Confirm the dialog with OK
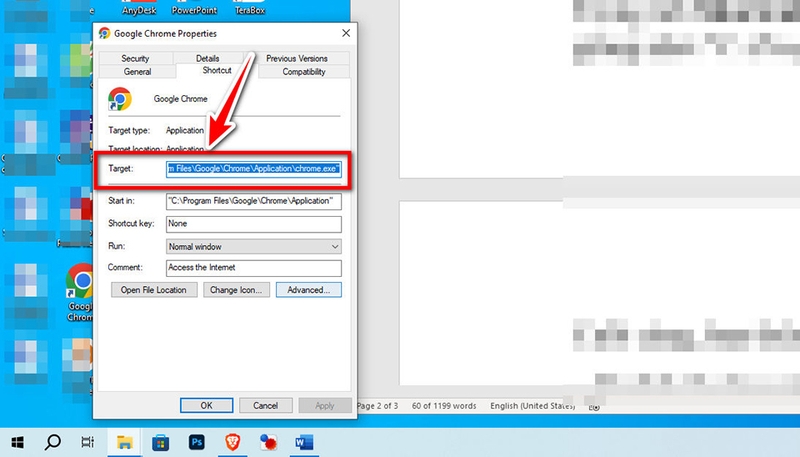This screenshot has width=800, height=457. (x=207, y=405)
